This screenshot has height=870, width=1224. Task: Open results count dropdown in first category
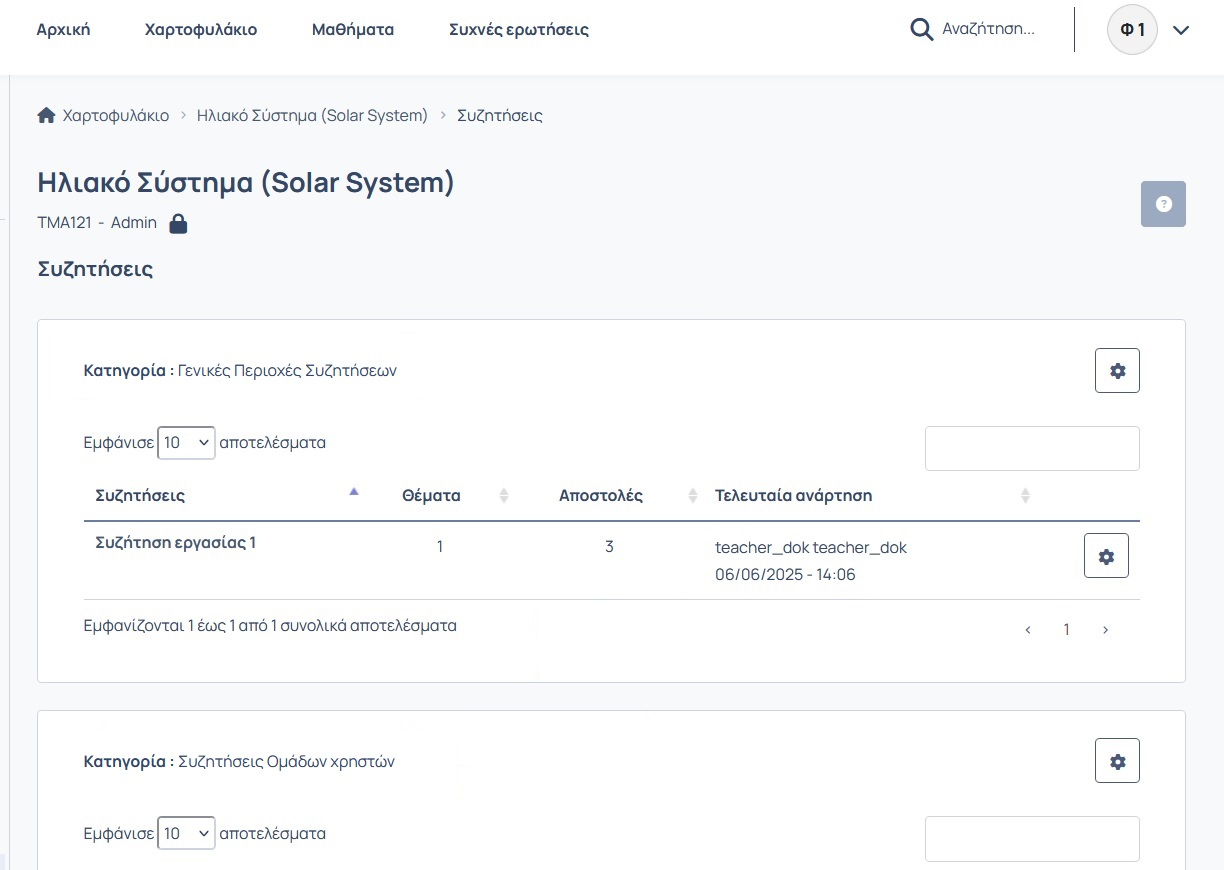[187, 442]
